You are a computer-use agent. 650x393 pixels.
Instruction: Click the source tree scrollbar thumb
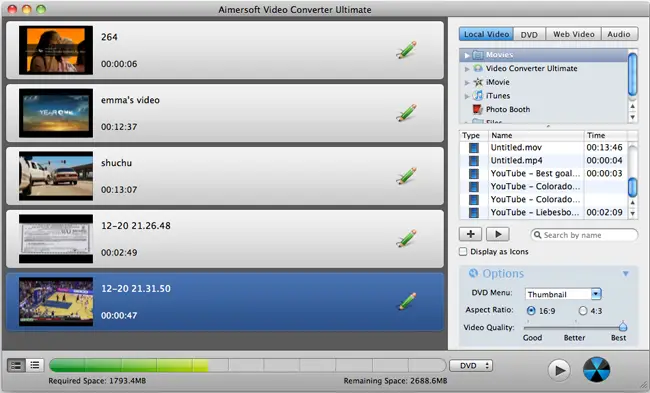(632, 75)
